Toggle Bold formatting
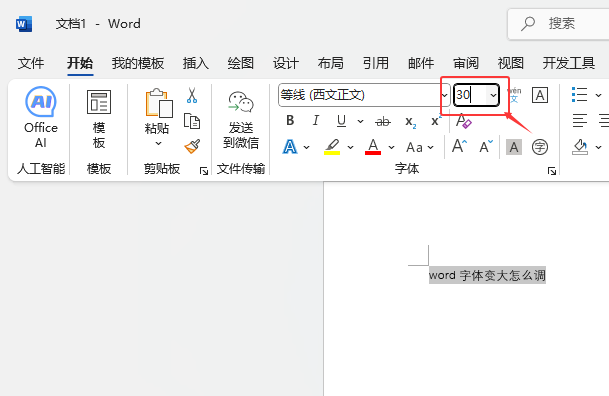Image resolution: width=609 pixels, height=396 pixels. (x=290, y=121)
